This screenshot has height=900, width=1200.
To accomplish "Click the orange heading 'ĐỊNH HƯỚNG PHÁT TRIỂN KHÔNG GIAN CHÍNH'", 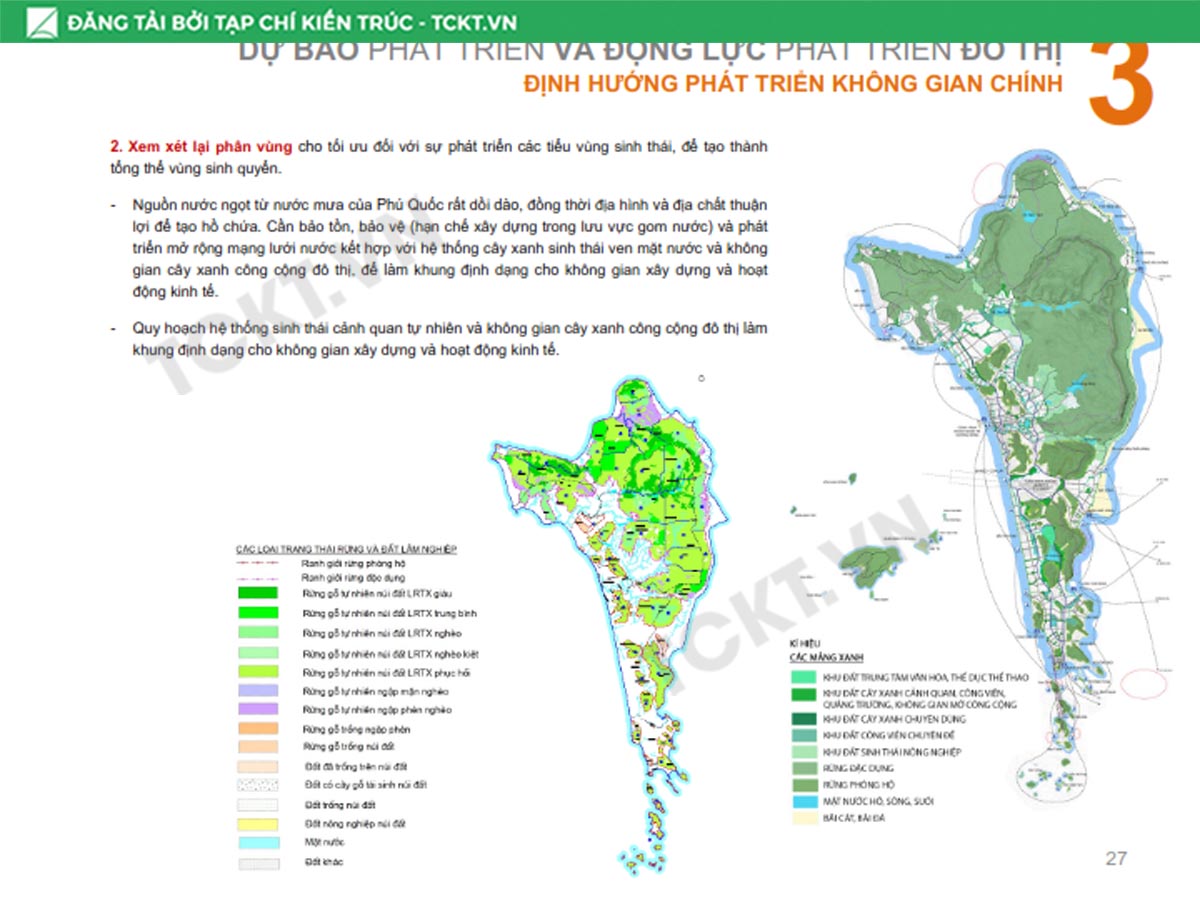I will [x=792, y=84].
